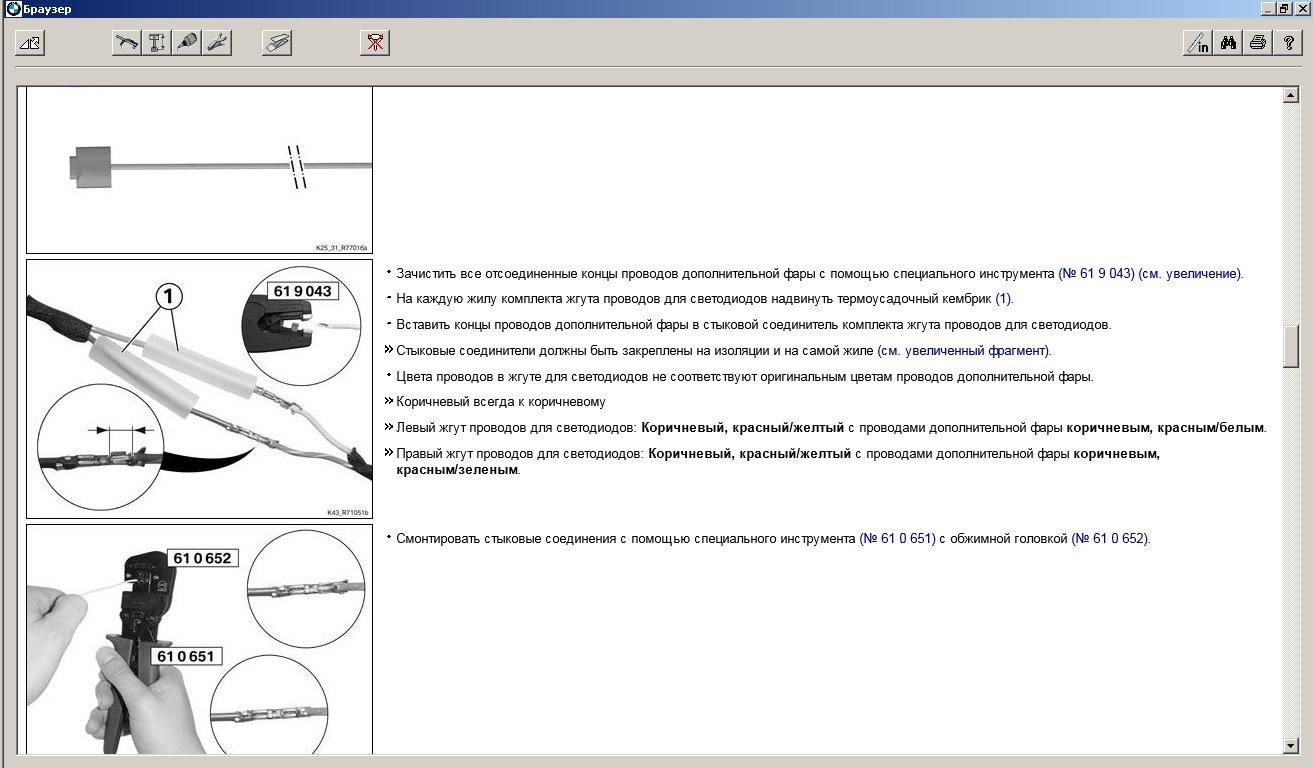Open the № 61 0 651 tool link

[897, 538]
